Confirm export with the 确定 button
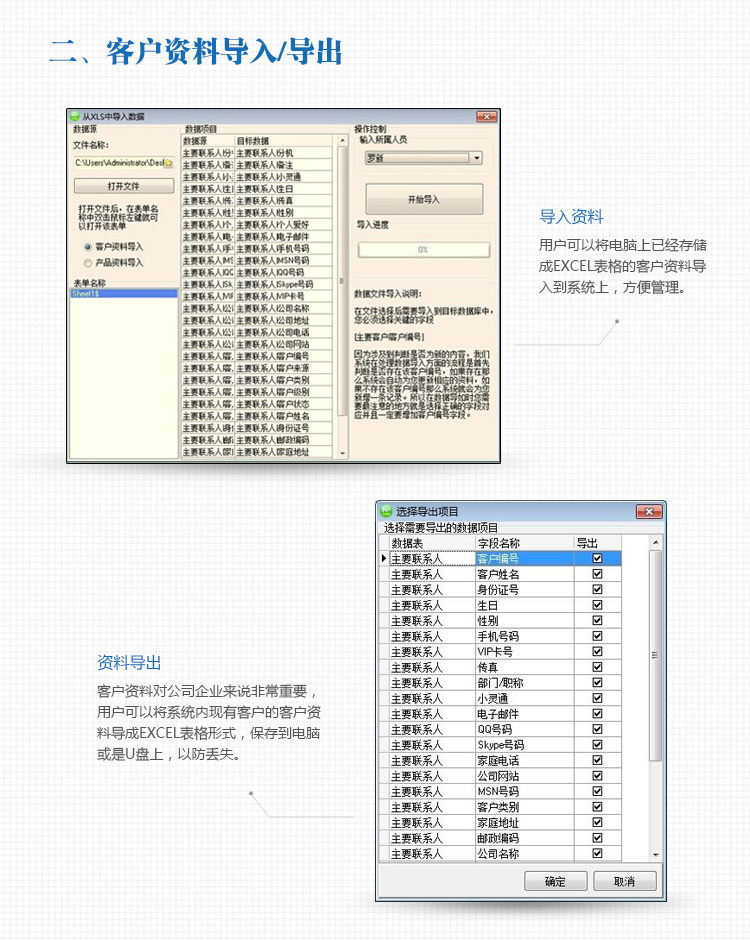Viewport: 750px width, 940px height. click(555, 881)
